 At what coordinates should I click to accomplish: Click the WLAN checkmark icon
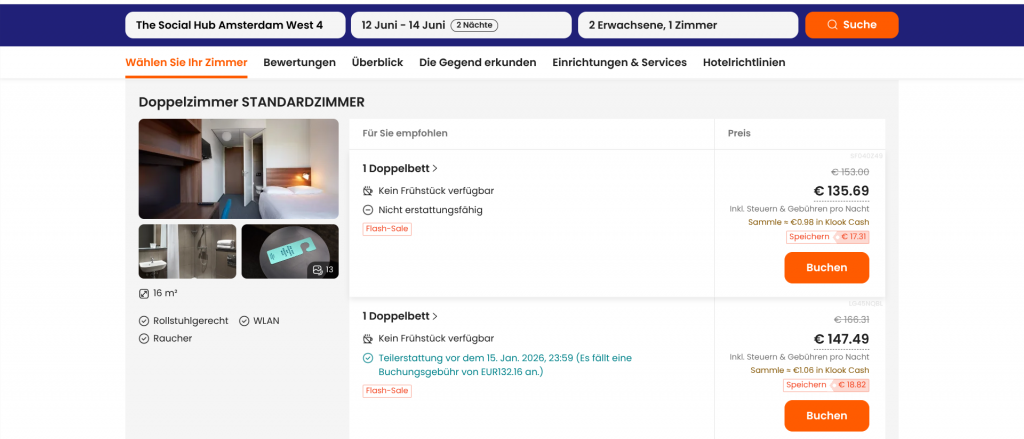click(x=244, y=321)
